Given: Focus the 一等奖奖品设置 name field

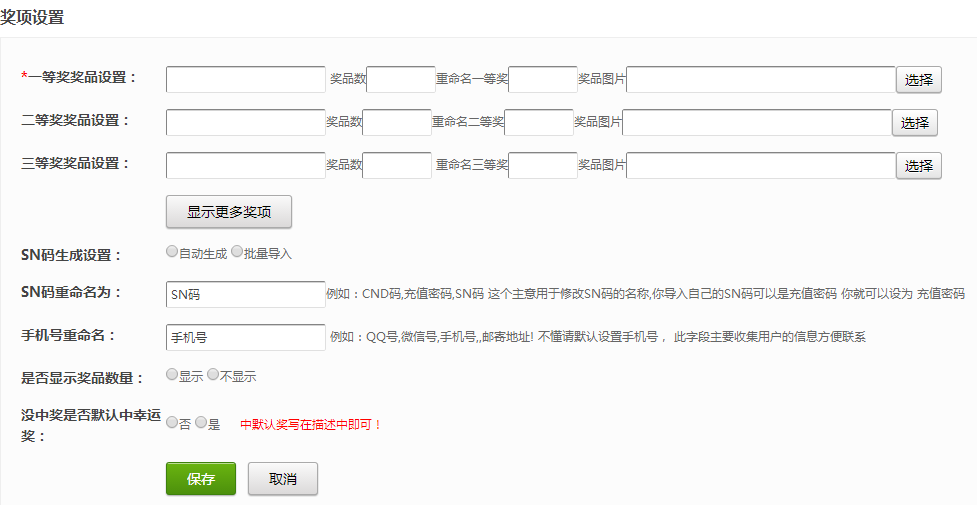Looking at the screenshot, I should pyautogui.click(x=246, y=80).
